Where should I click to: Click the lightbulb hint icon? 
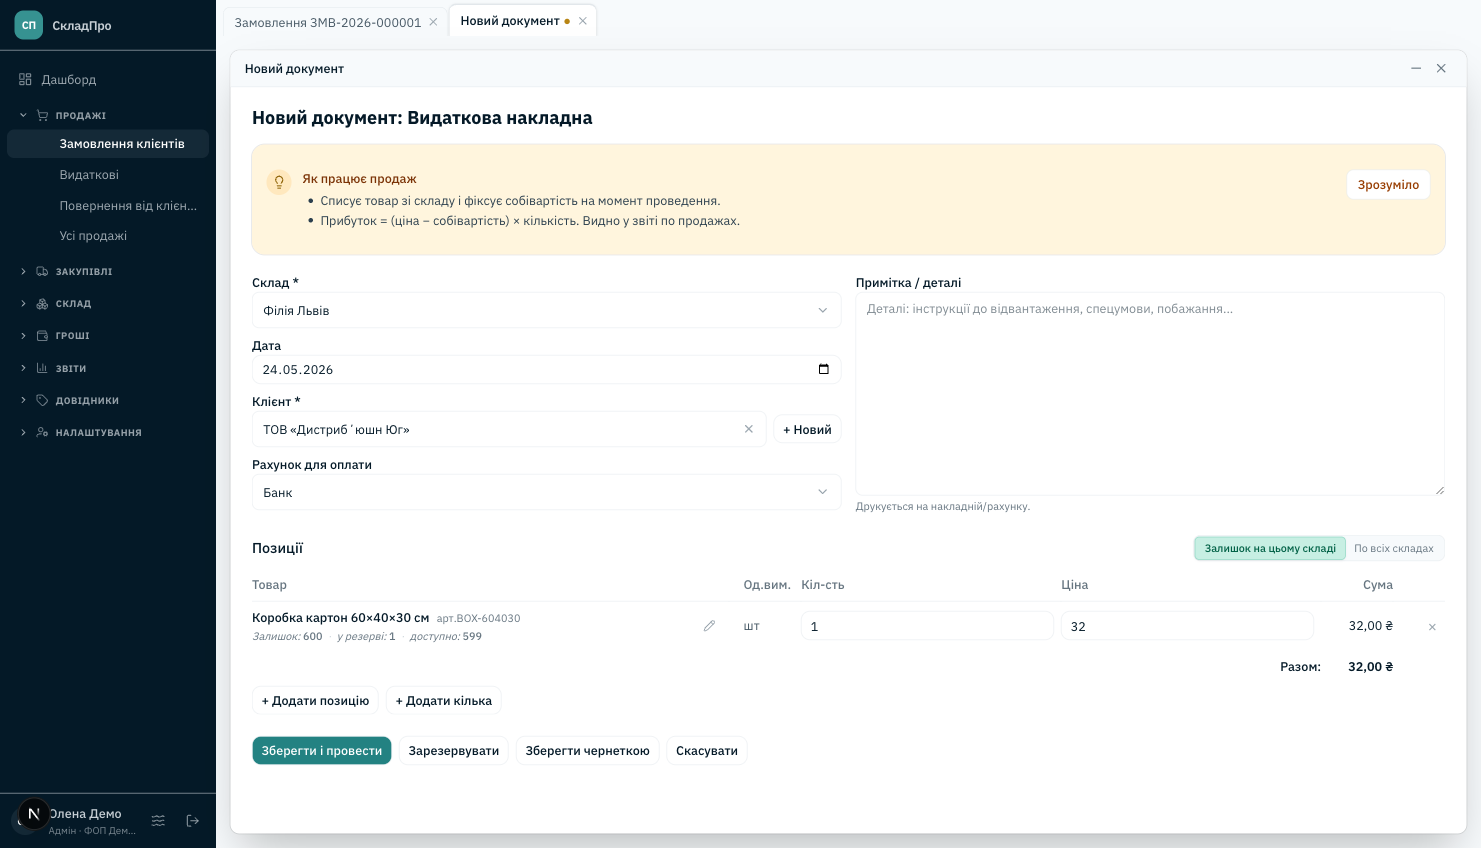click(x=279, y=182)
